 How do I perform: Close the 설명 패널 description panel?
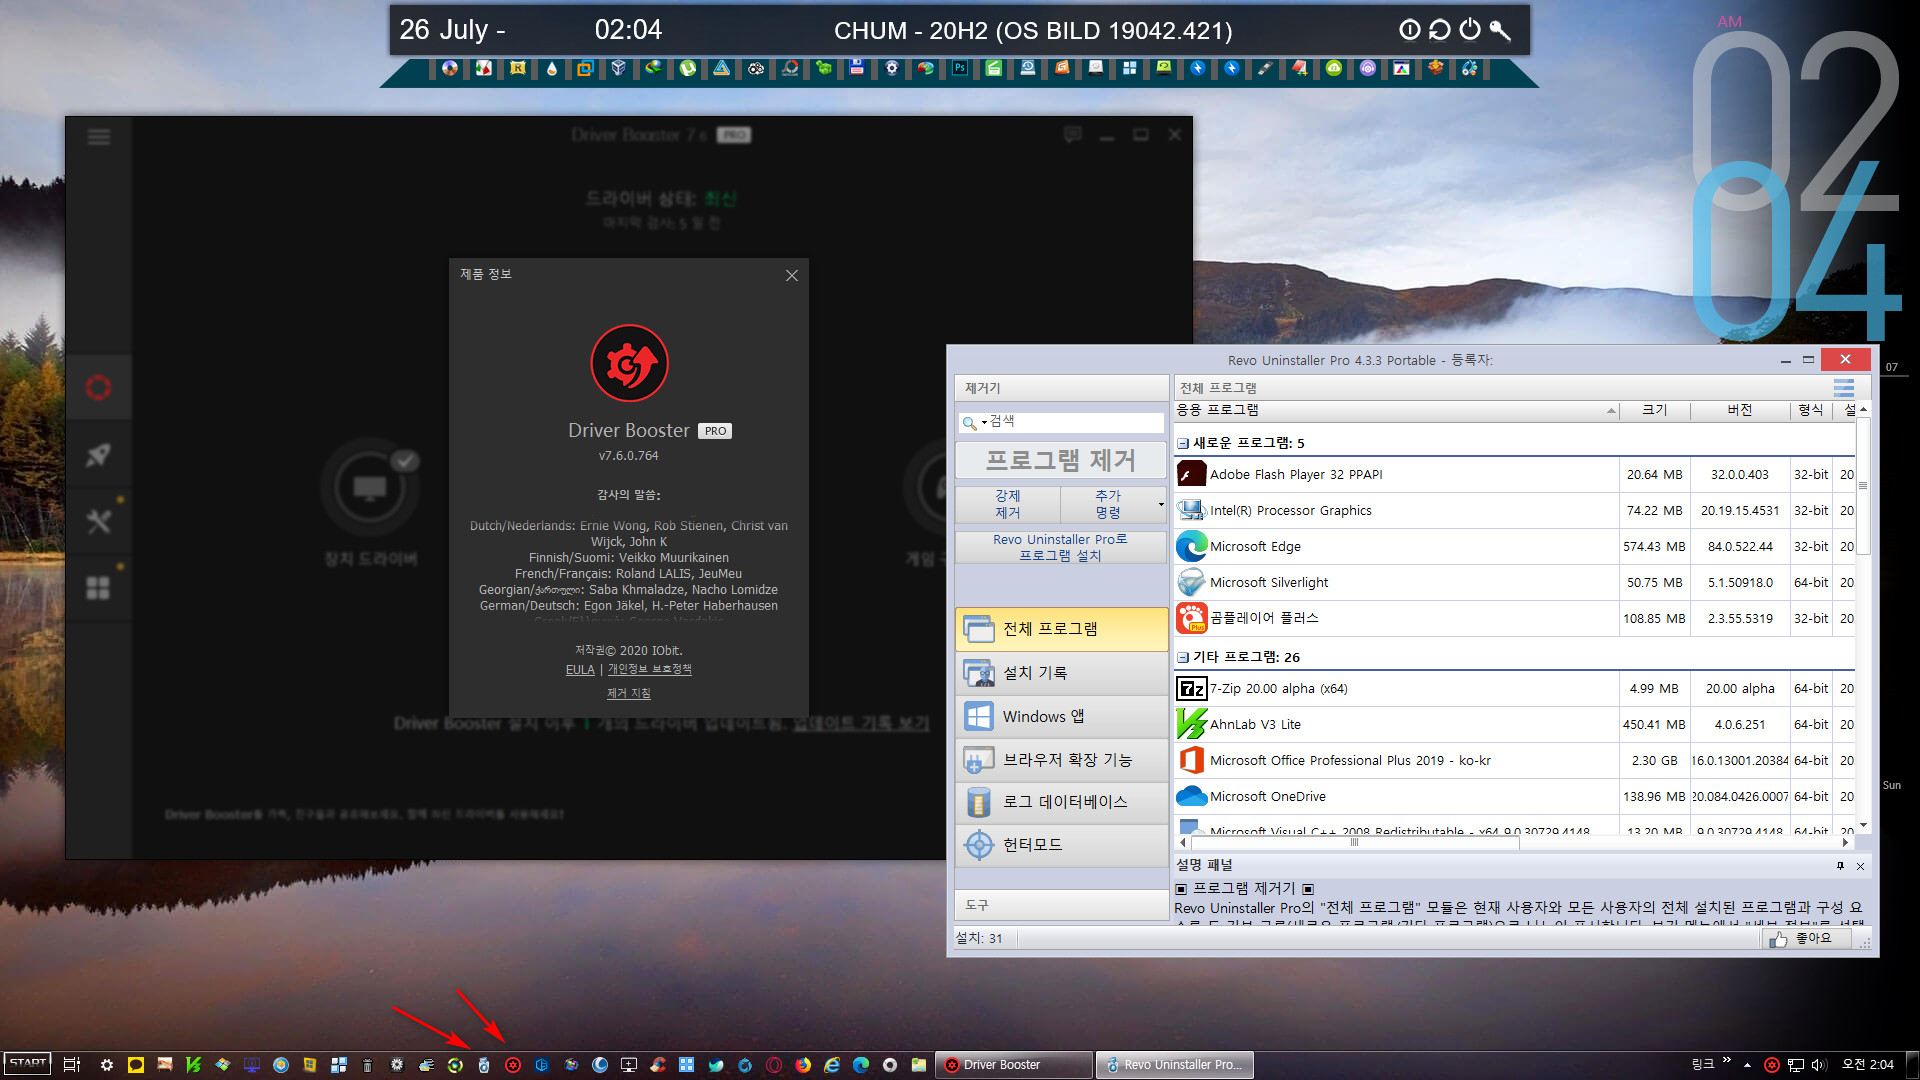tap(1860, 866)
